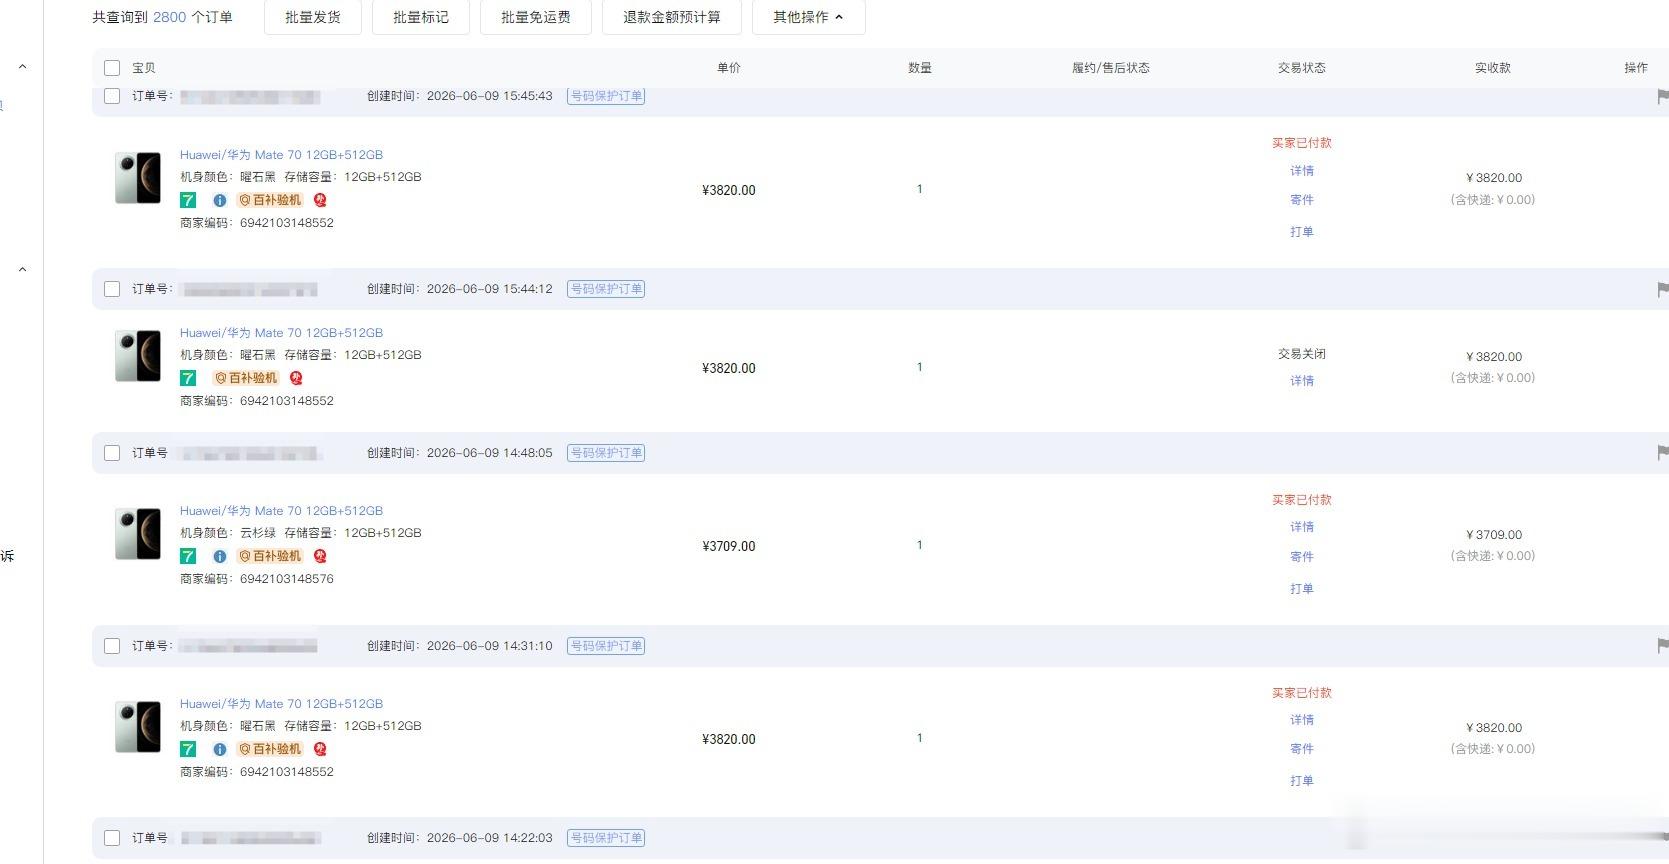
Task: Click the 百补验机 badge in the 15:45:43 order
Action: (270, 200)
